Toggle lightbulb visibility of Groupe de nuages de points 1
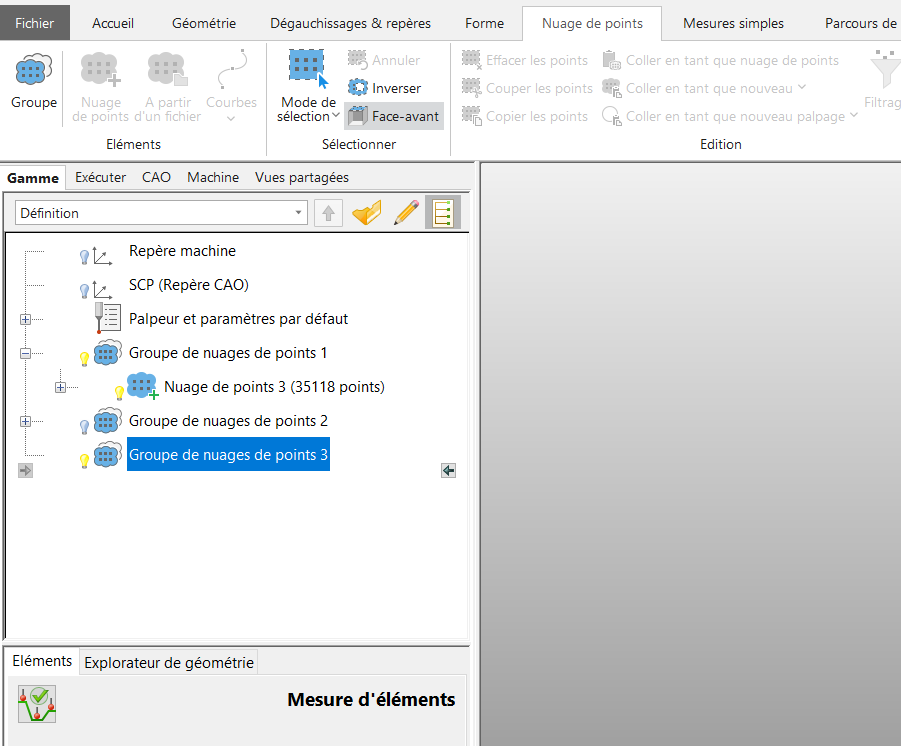The height and width of the screenshot is (746, 901). point(85,358)
